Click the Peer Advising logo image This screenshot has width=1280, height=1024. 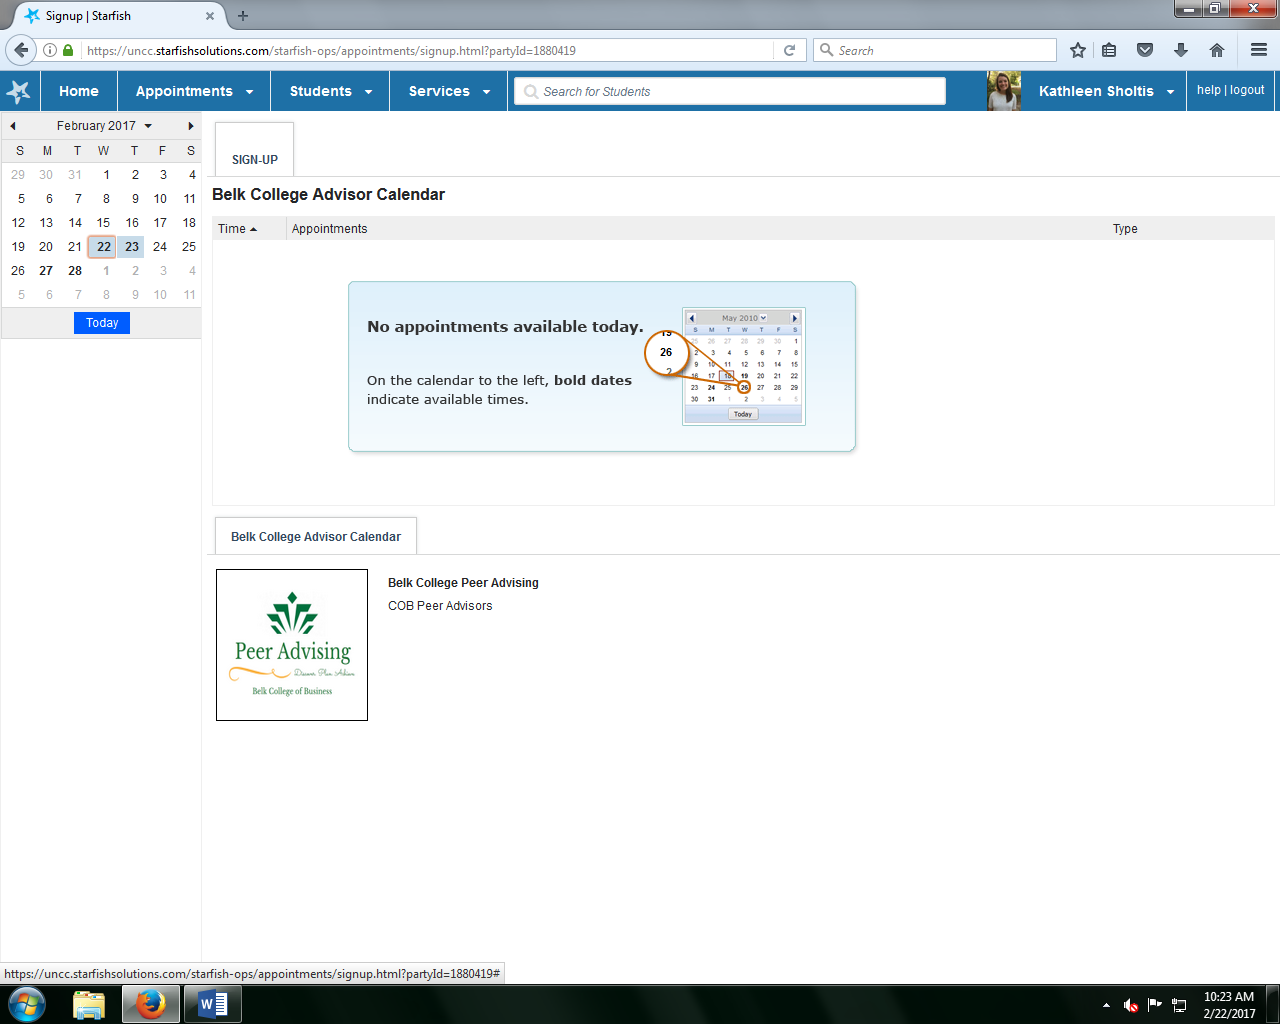[x=292, y=645]
